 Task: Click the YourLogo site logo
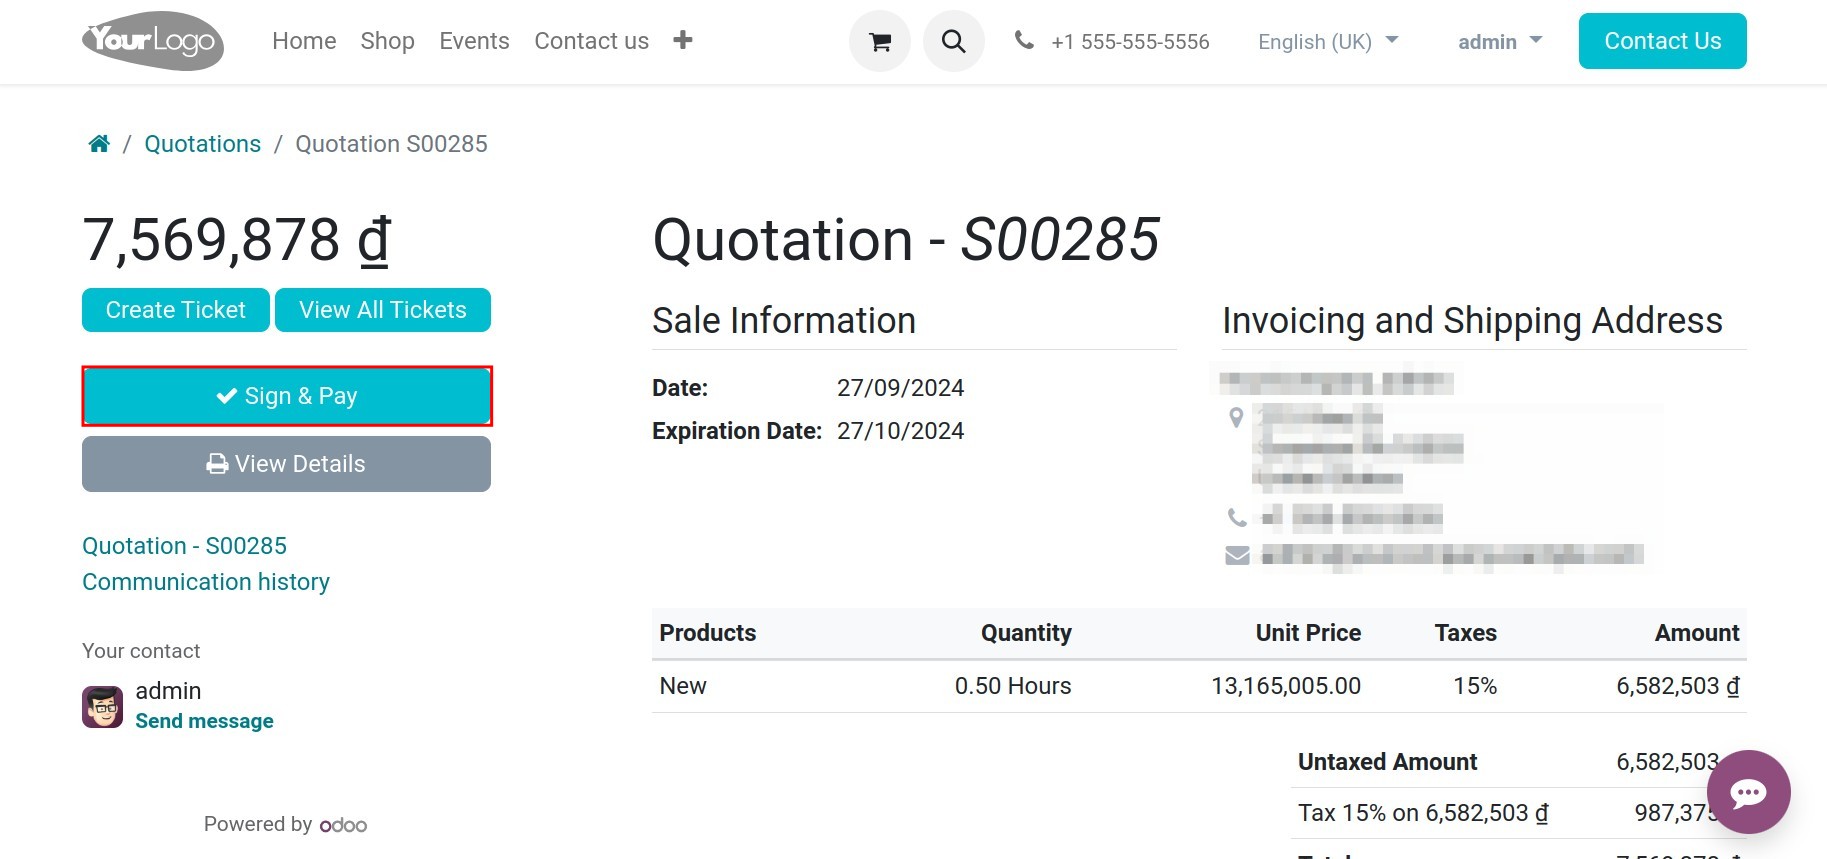point(153,41)
